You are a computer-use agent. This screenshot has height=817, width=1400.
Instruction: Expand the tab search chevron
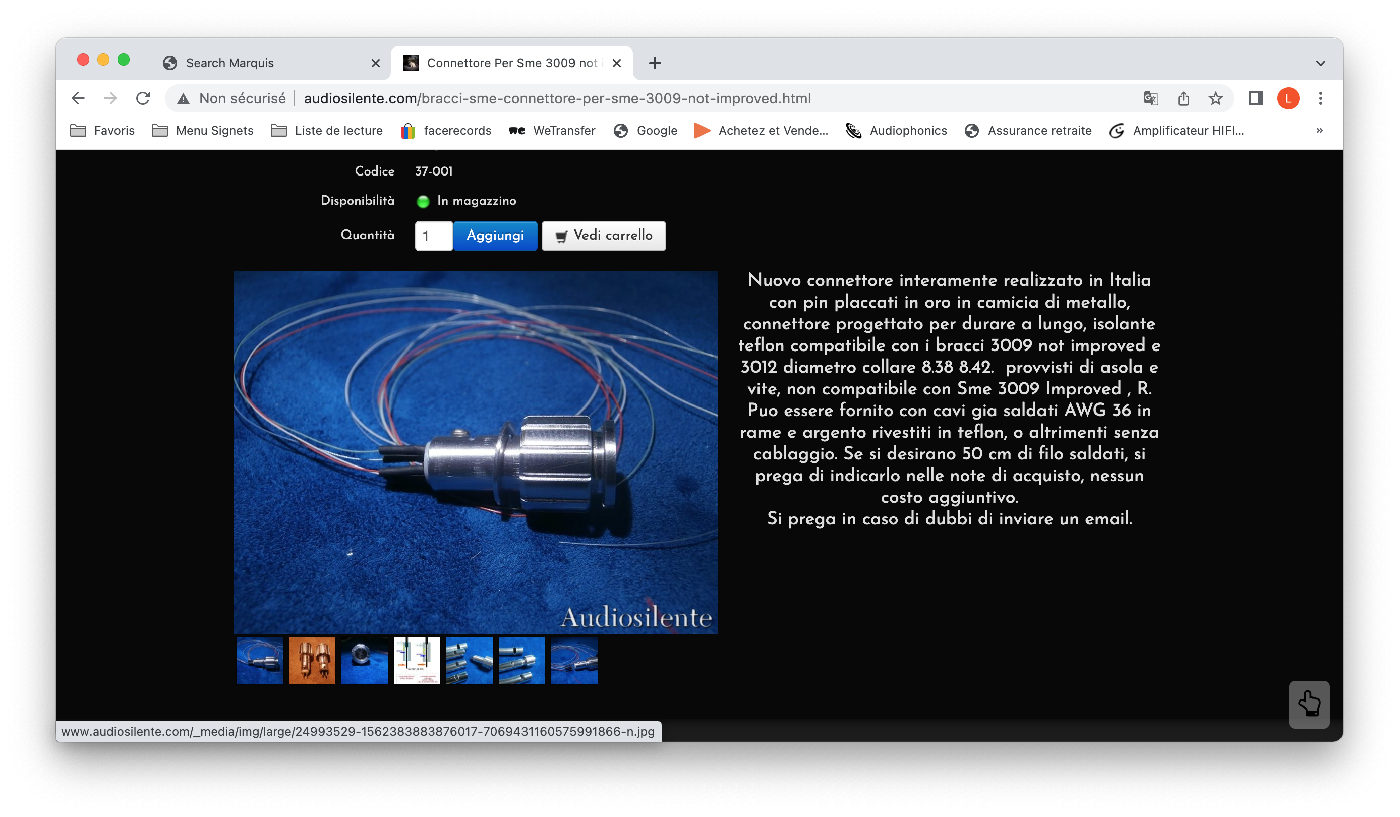coord(1320,63)
